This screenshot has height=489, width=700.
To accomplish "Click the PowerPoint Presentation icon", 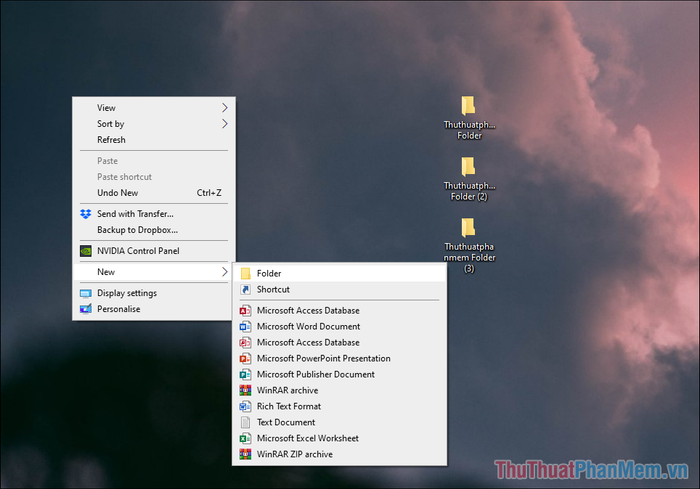I will pyautogui.click(x=245, y=359).
